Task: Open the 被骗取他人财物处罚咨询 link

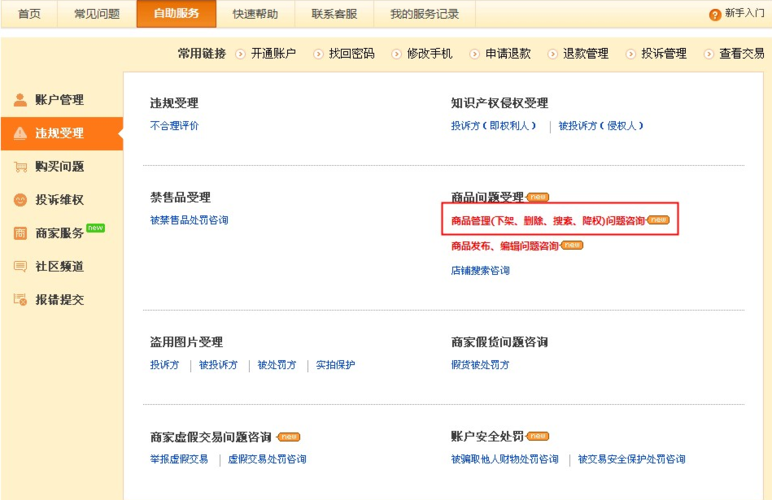Action: click(505, 460)
